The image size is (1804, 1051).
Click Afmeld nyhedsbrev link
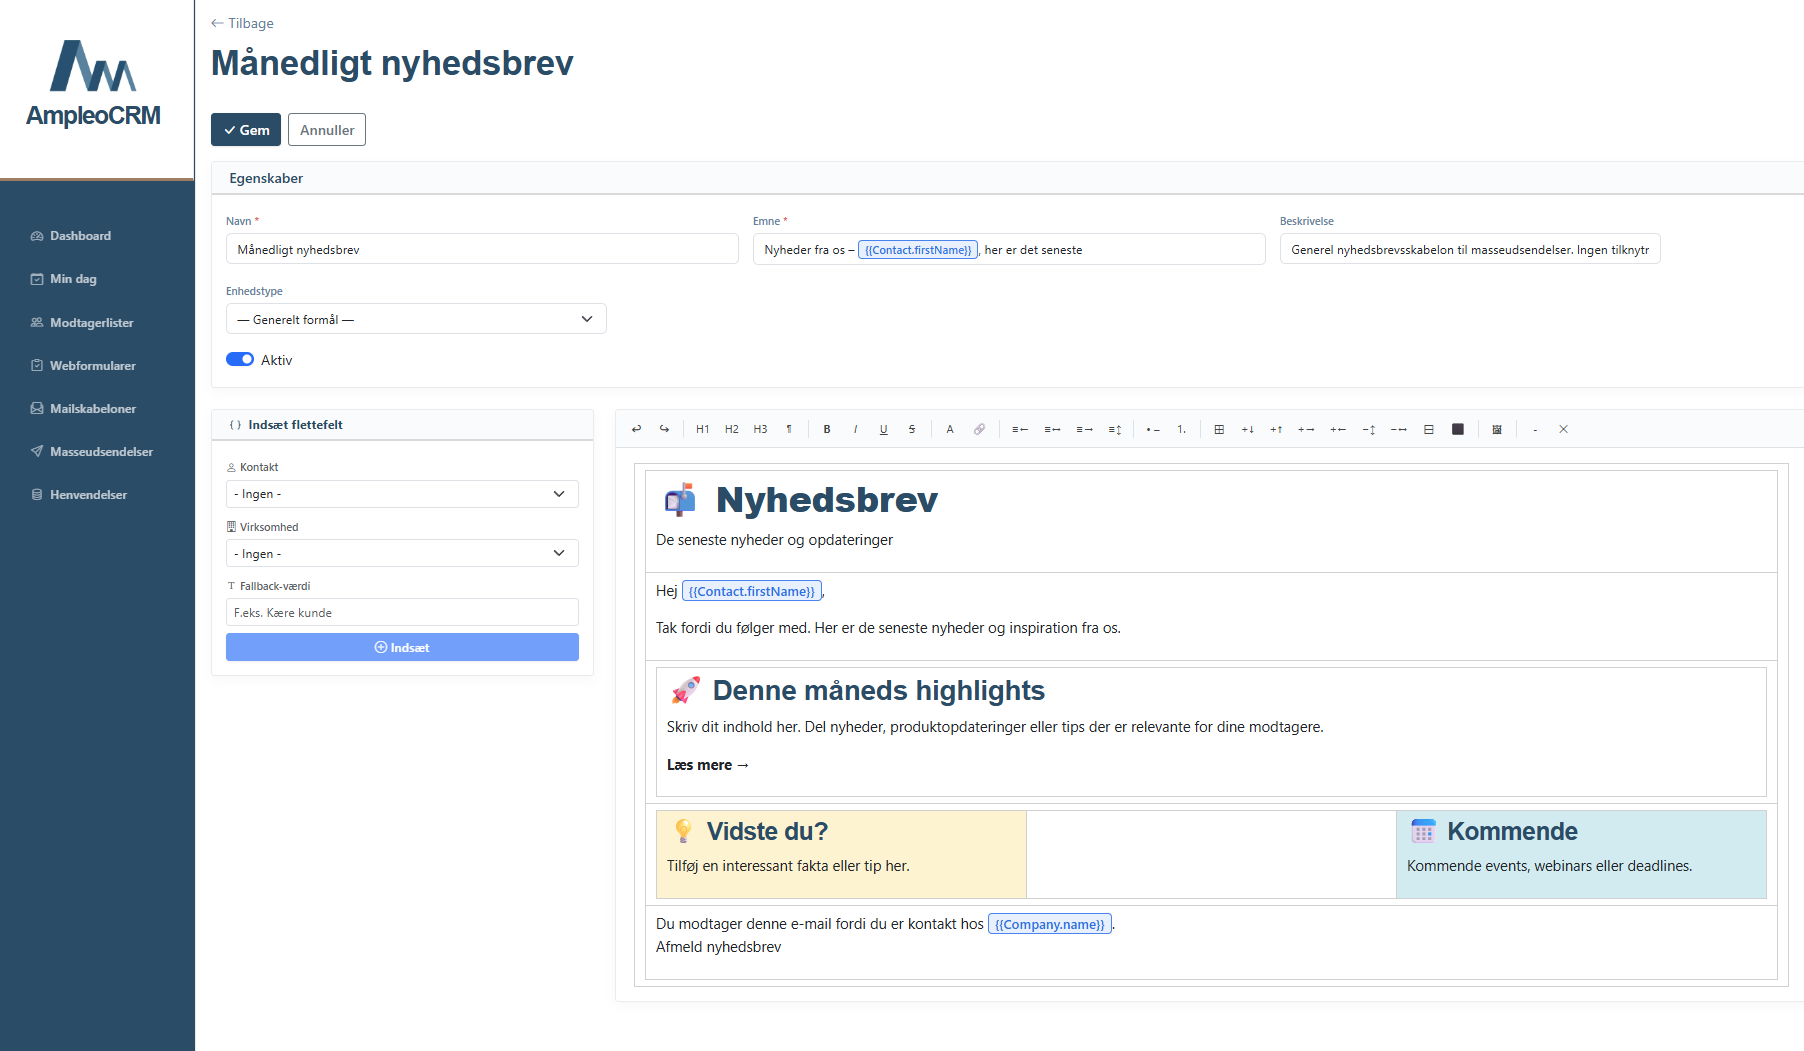pyautogui.click(x=719, y=947)
